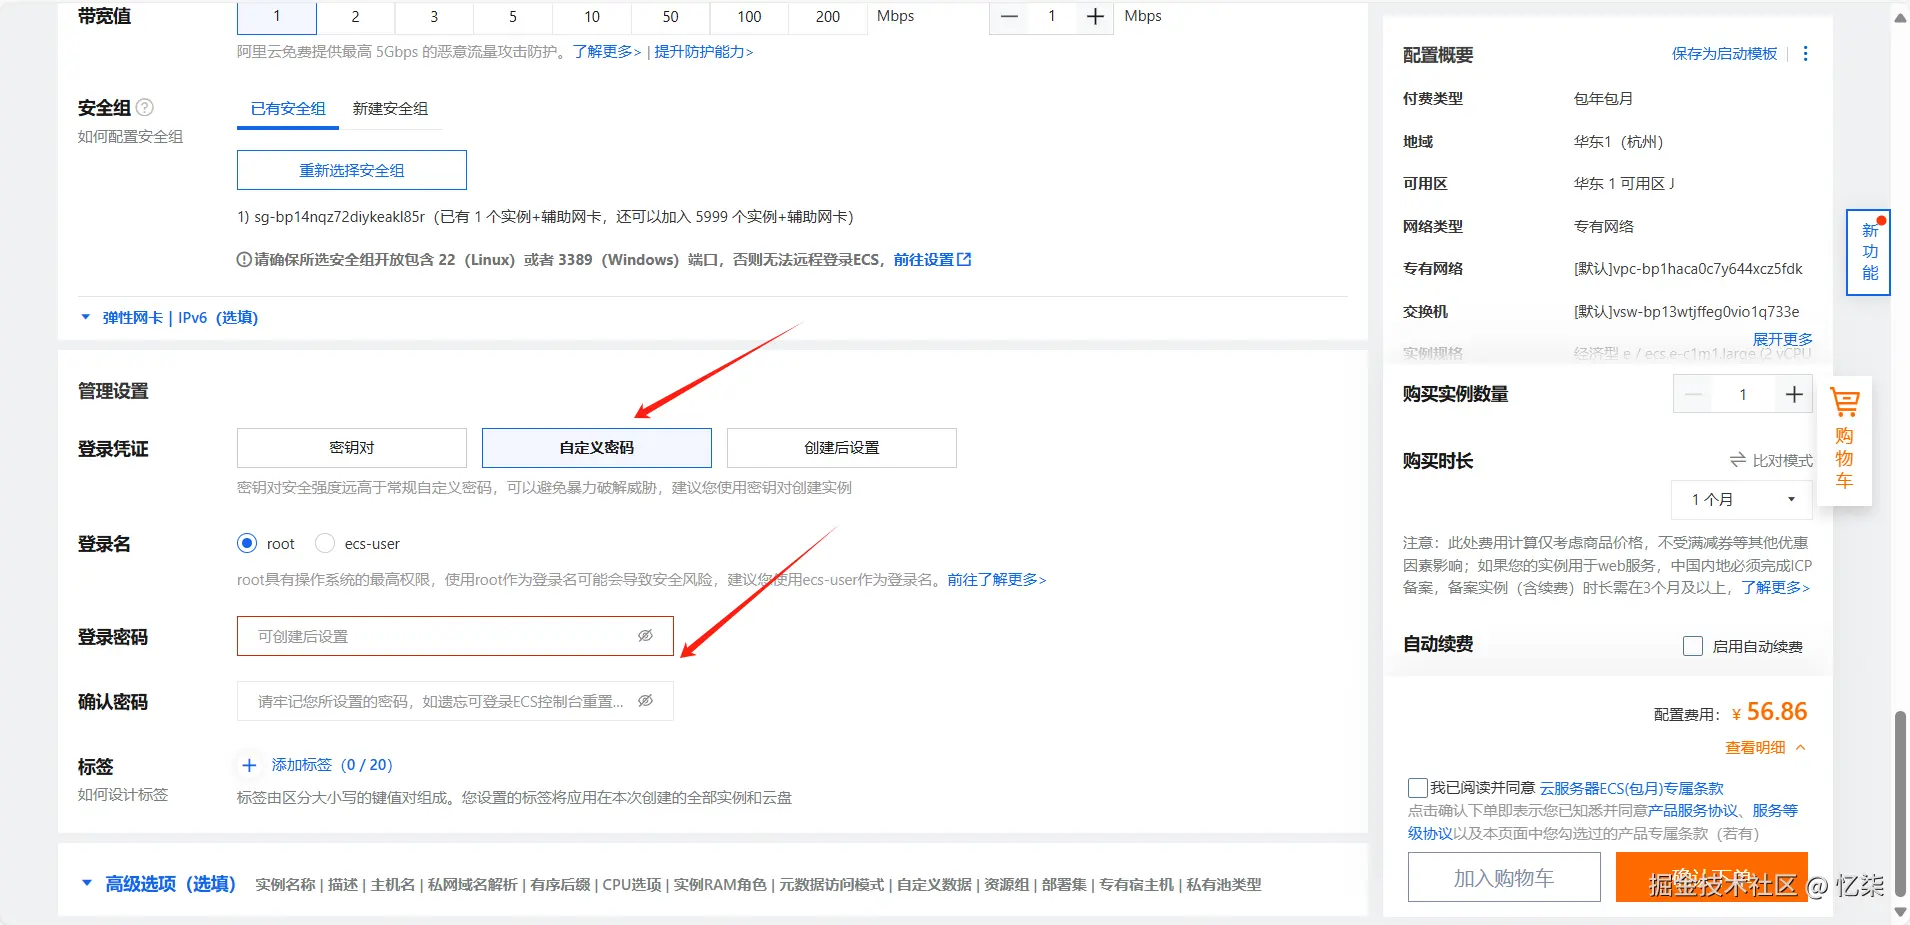The width and height of the screenshot is (1910, 925).
Task: Click the custom bandwidth number field
Action: pyautogui.click(x=1052, y=16)
